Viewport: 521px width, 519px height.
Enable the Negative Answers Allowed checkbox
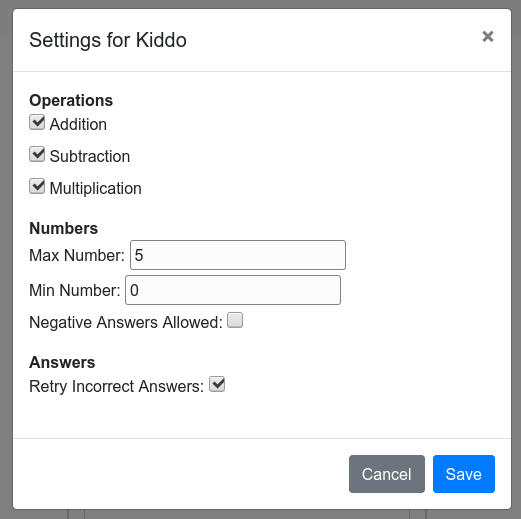[x=235, y=320]
